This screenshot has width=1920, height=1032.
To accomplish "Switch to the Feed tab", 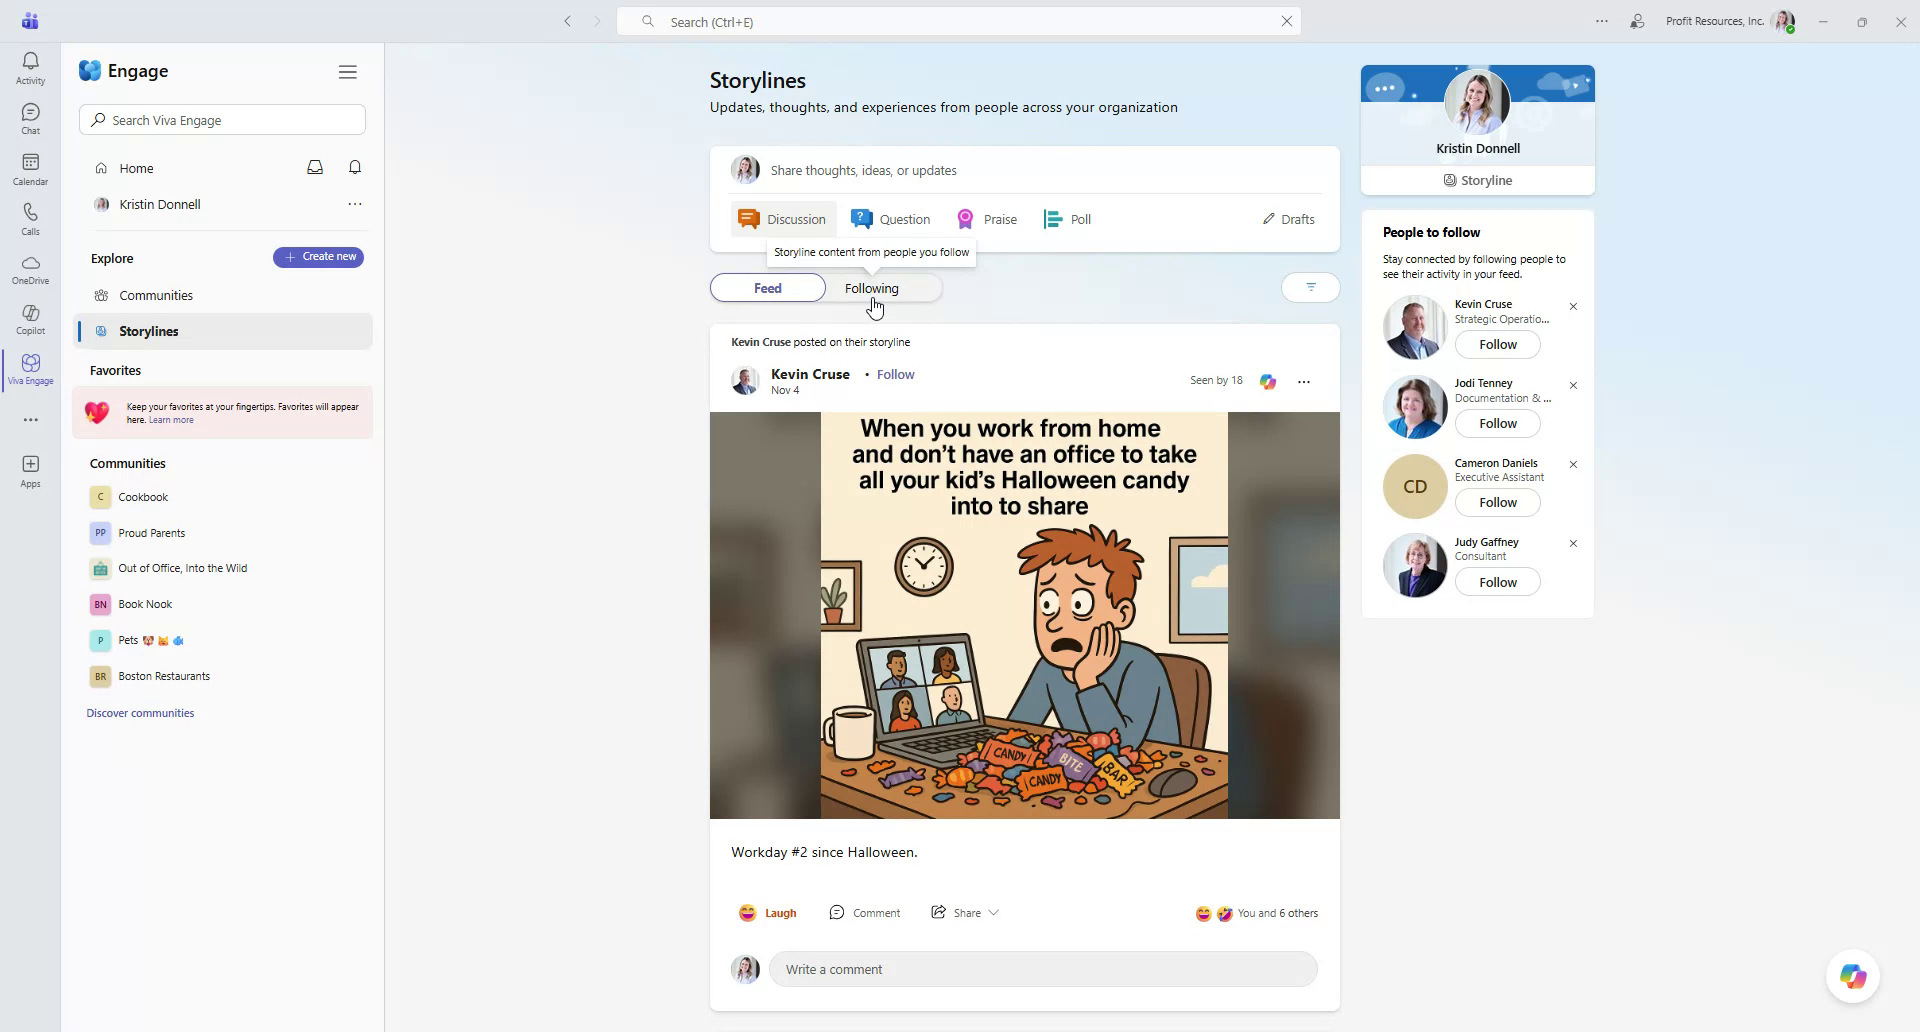I will (x=767, y=287).
